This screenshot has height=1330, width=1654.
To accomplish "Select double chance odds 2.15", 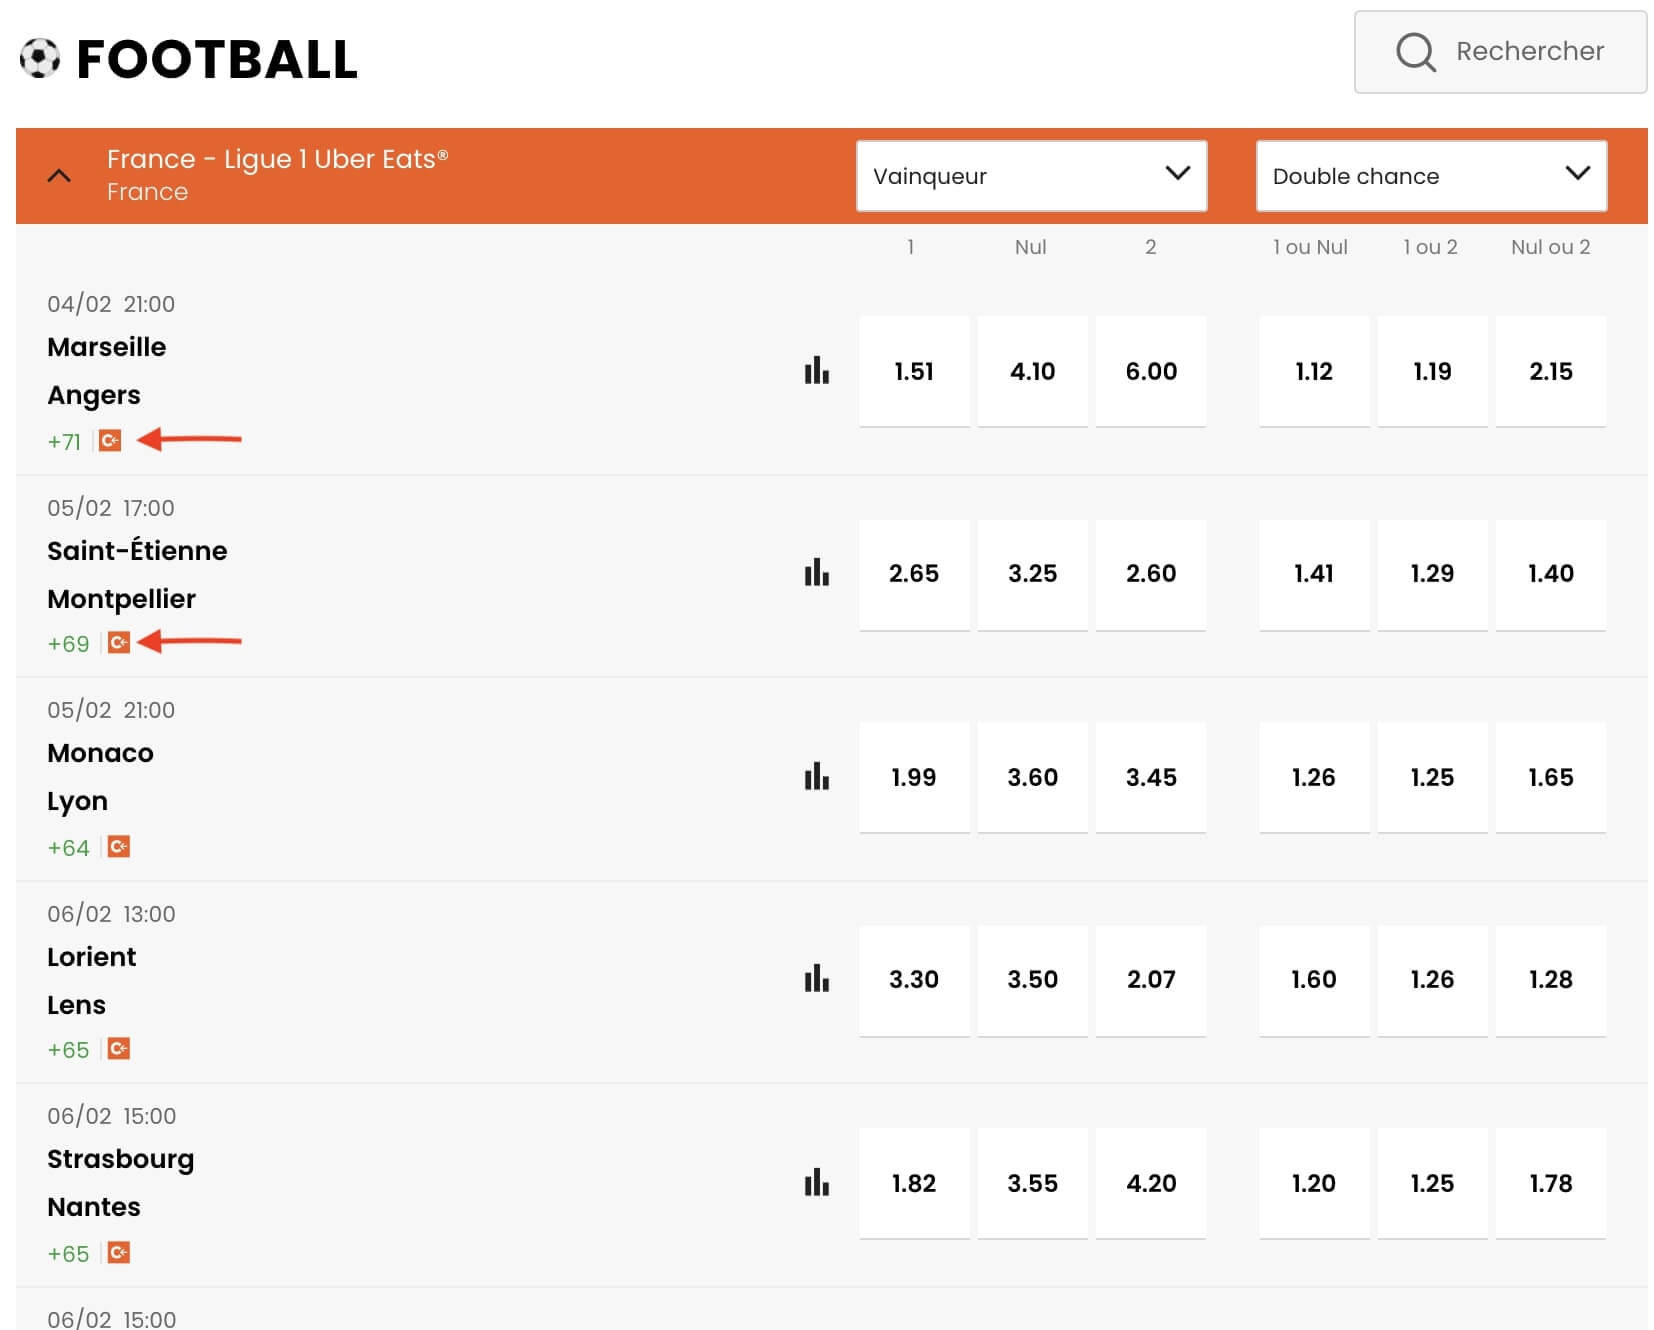I will tap(1551, 371).
